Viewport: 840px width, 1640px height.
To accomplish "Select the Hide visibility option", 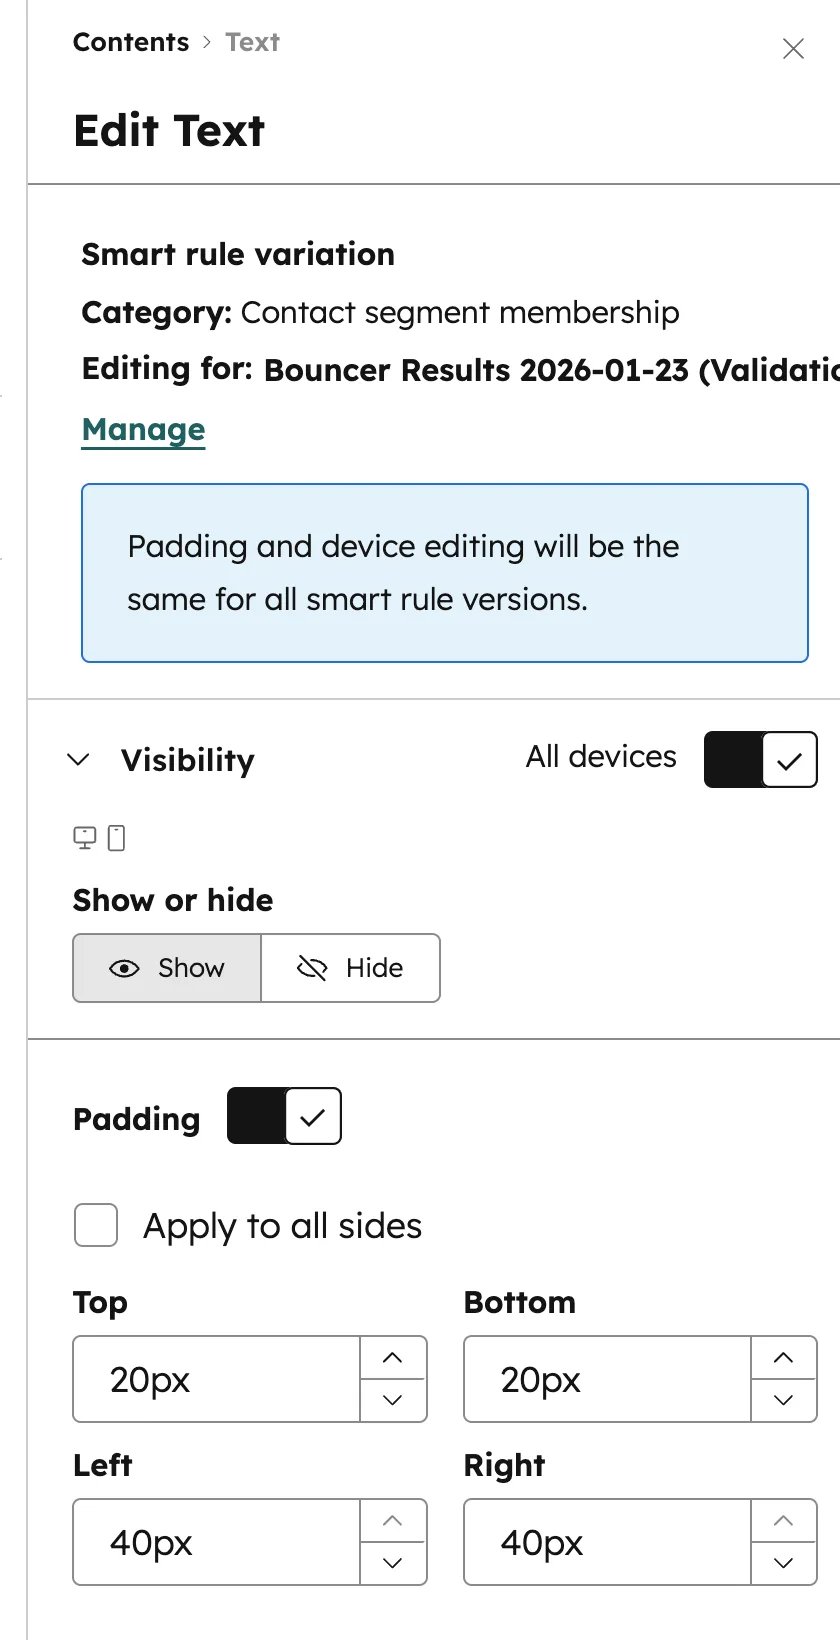I will (351, 968).
